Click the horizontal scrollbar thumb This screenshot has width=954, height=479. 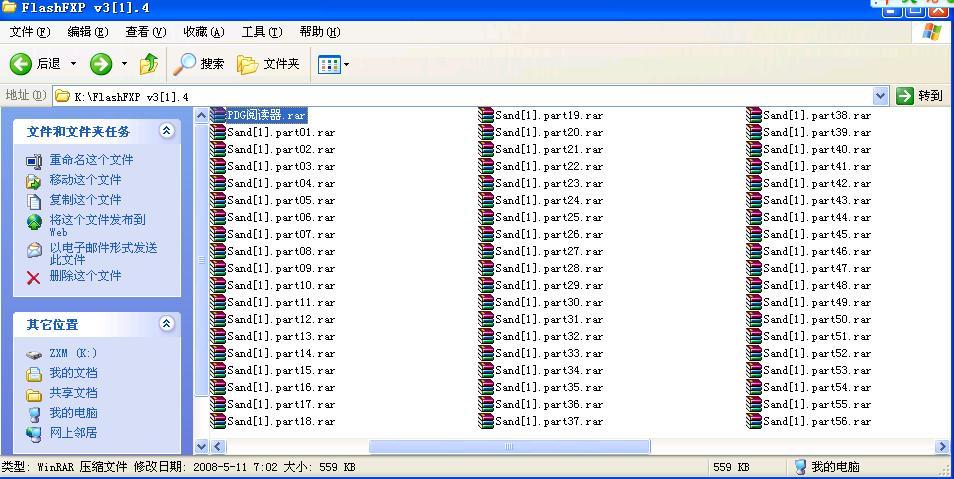510,447
